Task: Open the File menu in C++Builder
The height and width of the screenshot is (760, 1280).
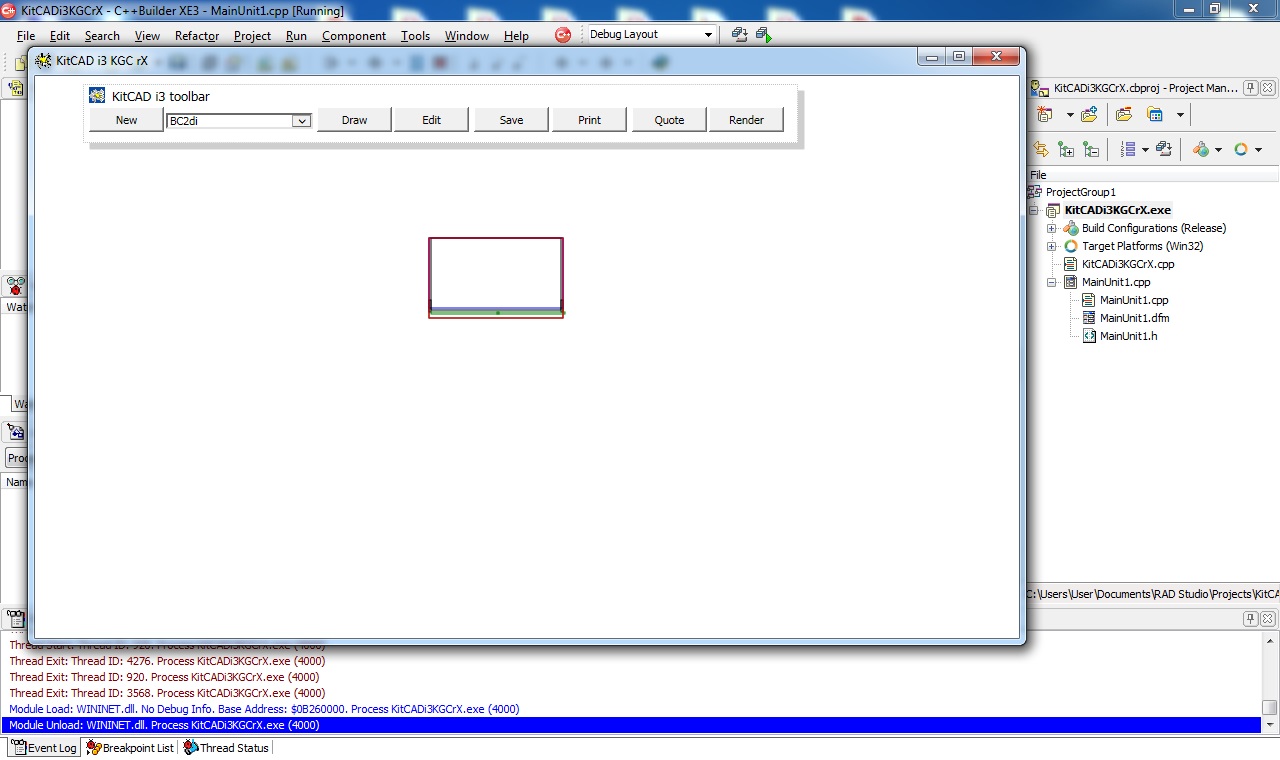Action: tap(26, 36)
